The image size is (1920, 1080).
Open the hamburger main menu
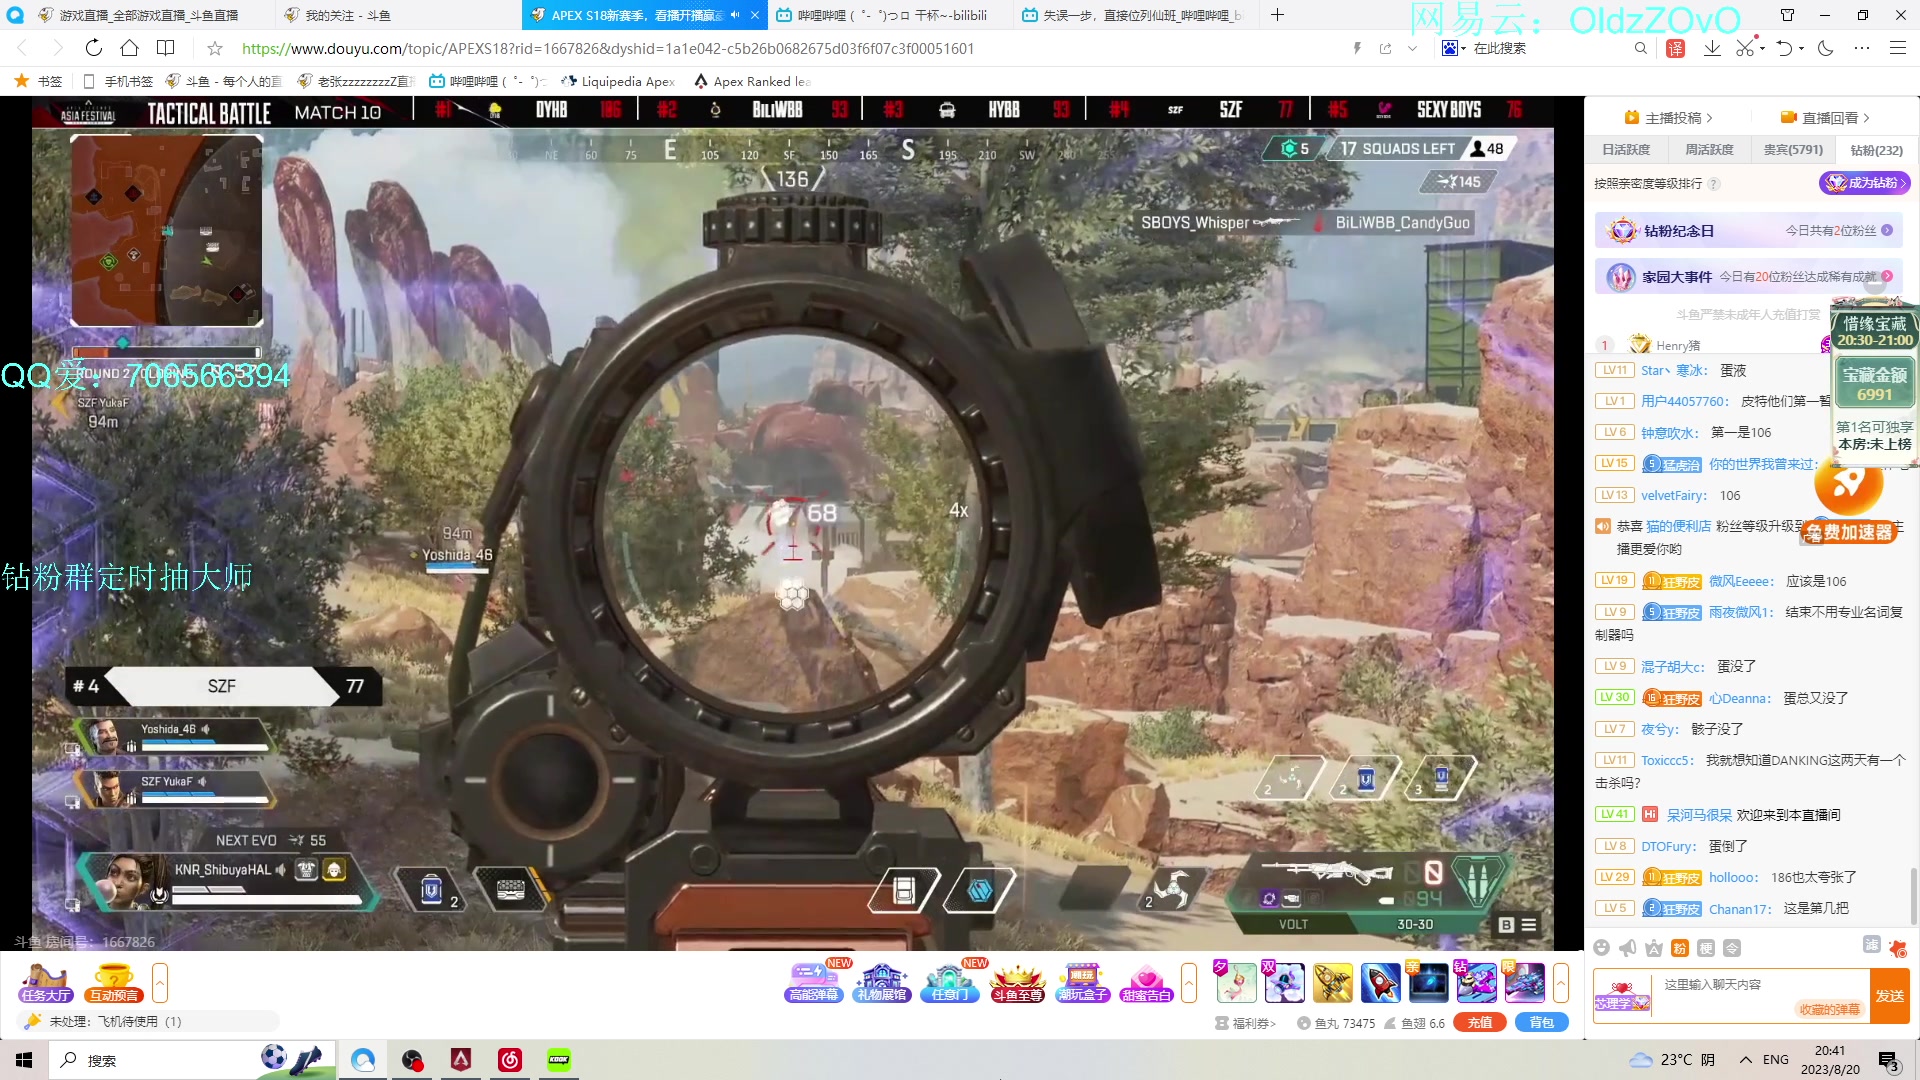tap(1897, 48)
